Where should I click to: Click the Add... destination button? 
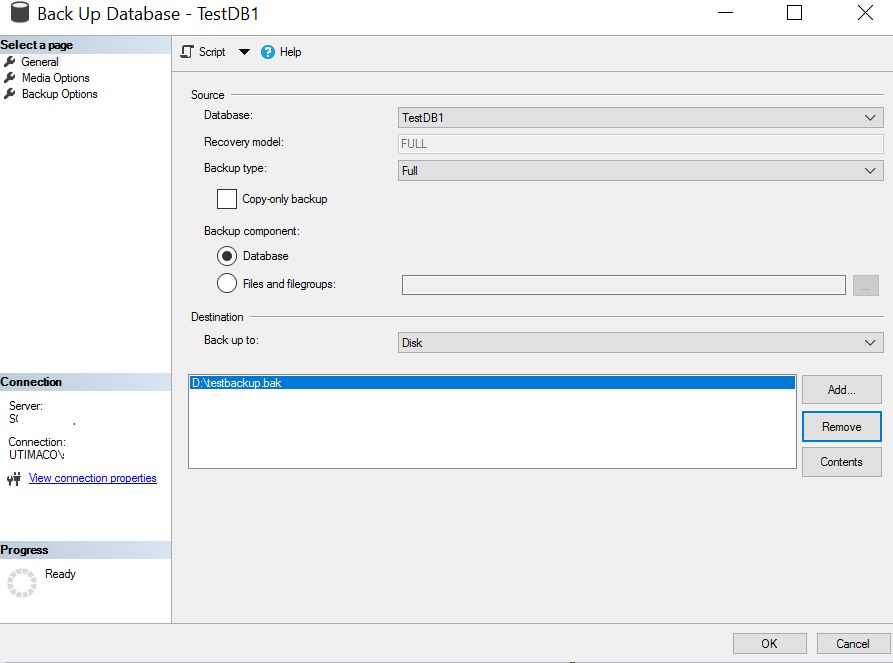coord(842,390)
